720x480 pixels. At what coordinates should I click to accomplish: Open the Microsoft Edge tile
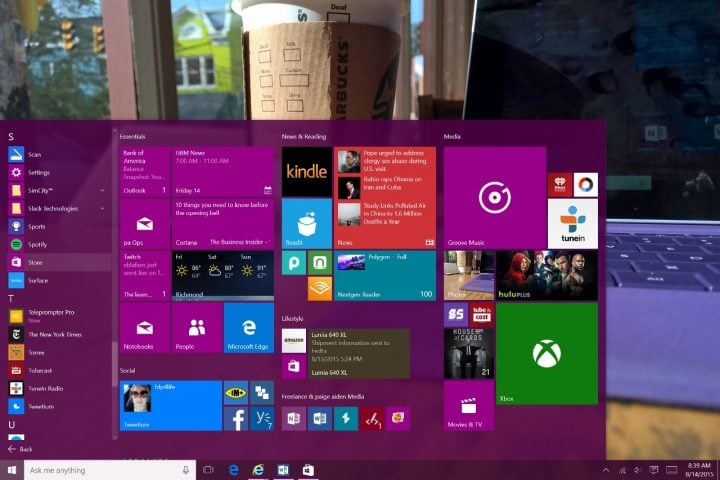coord(249,328)
